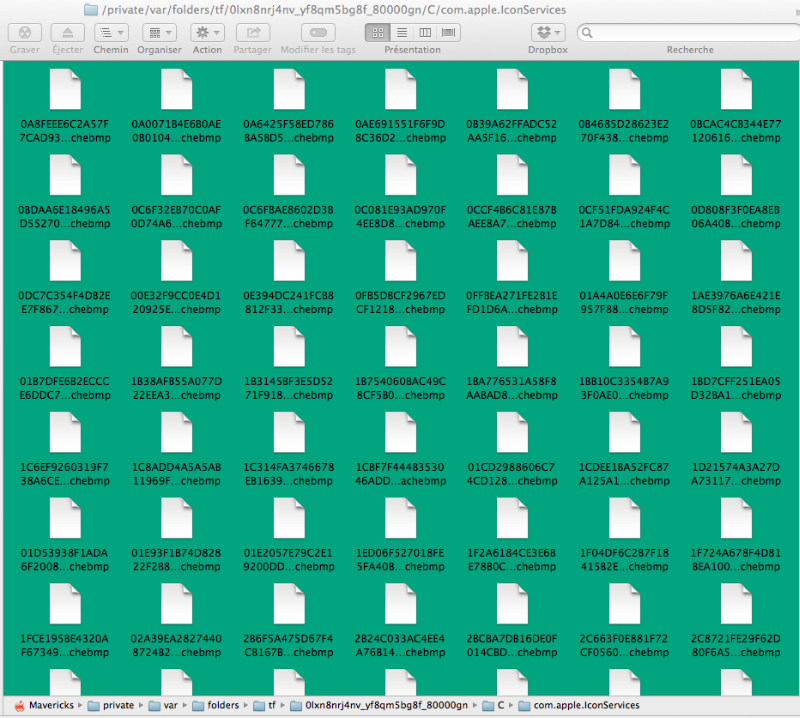Image resolution: width=800 pixels, height=718 pixels.
Task: Click the Modifier les tags button
Action: click(318, 33)
